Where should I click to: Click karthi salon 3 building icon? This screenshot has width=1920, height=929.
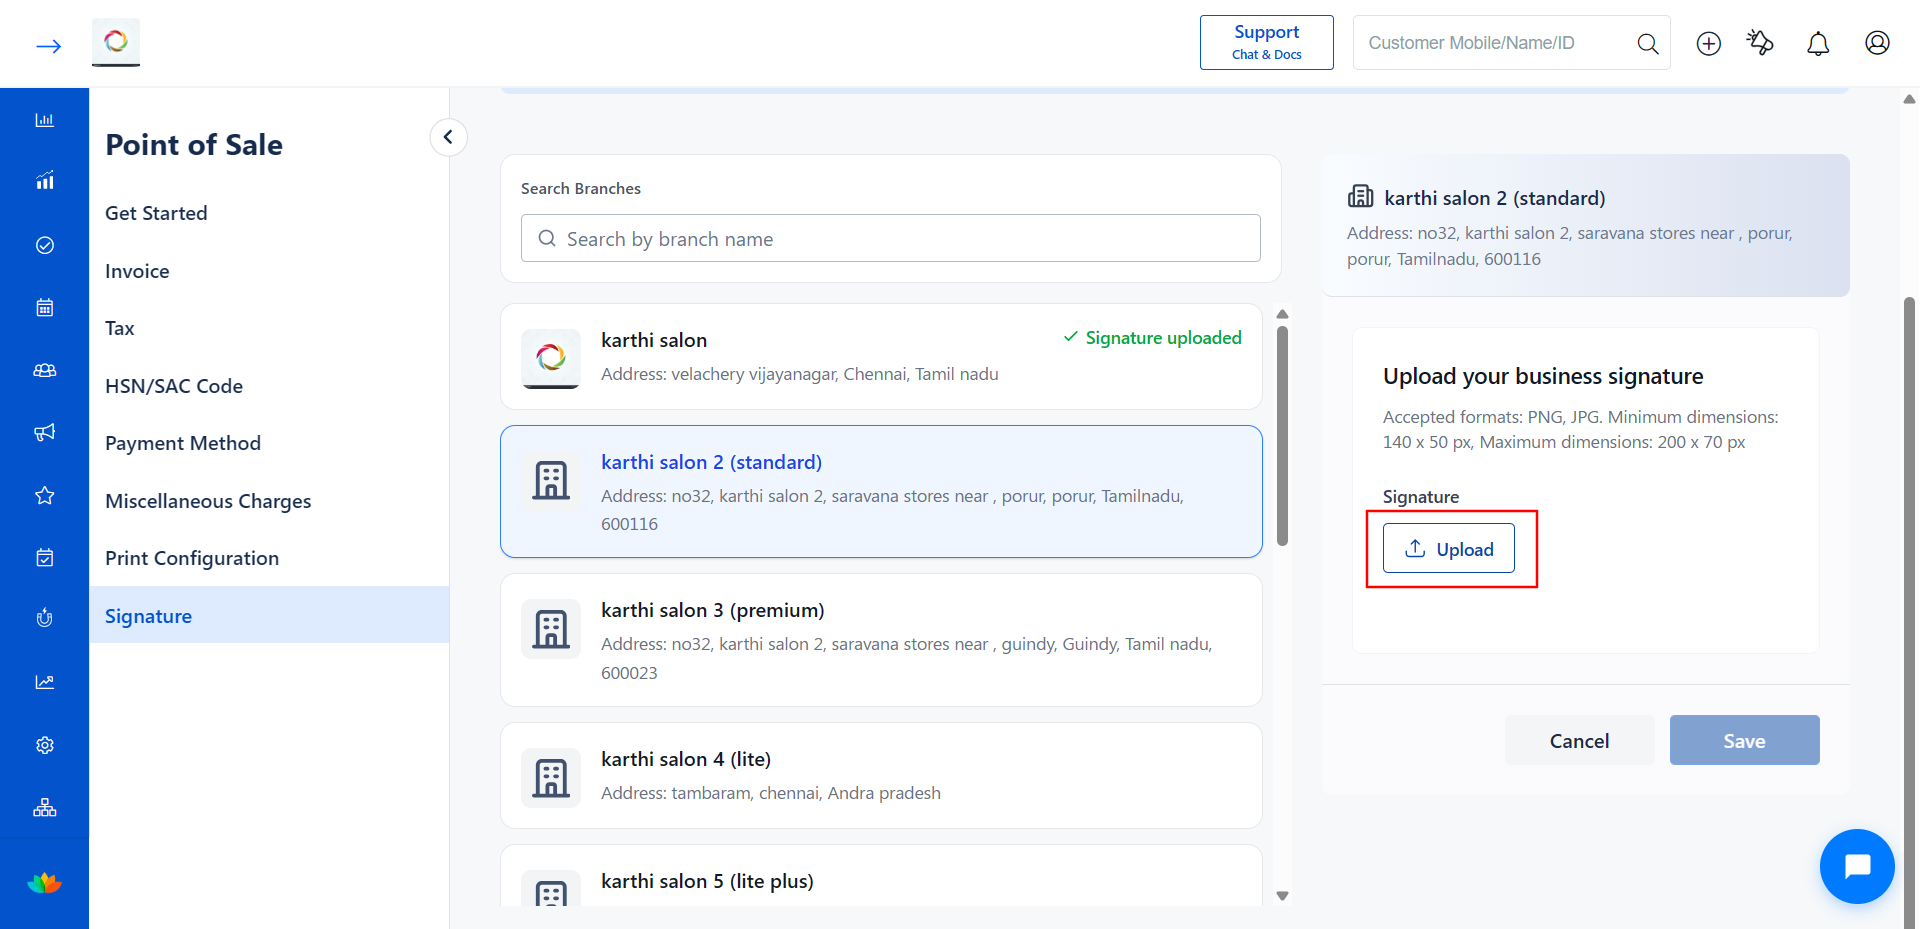pyautogui.click(x=551, y=629)
